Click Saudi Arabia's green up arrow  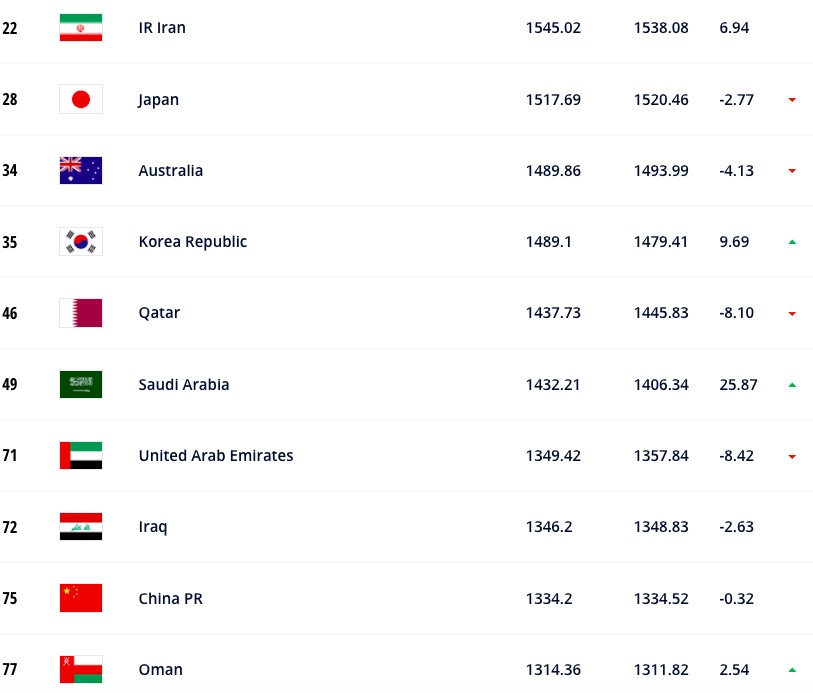pyautogui.click(x=792, y=385)
